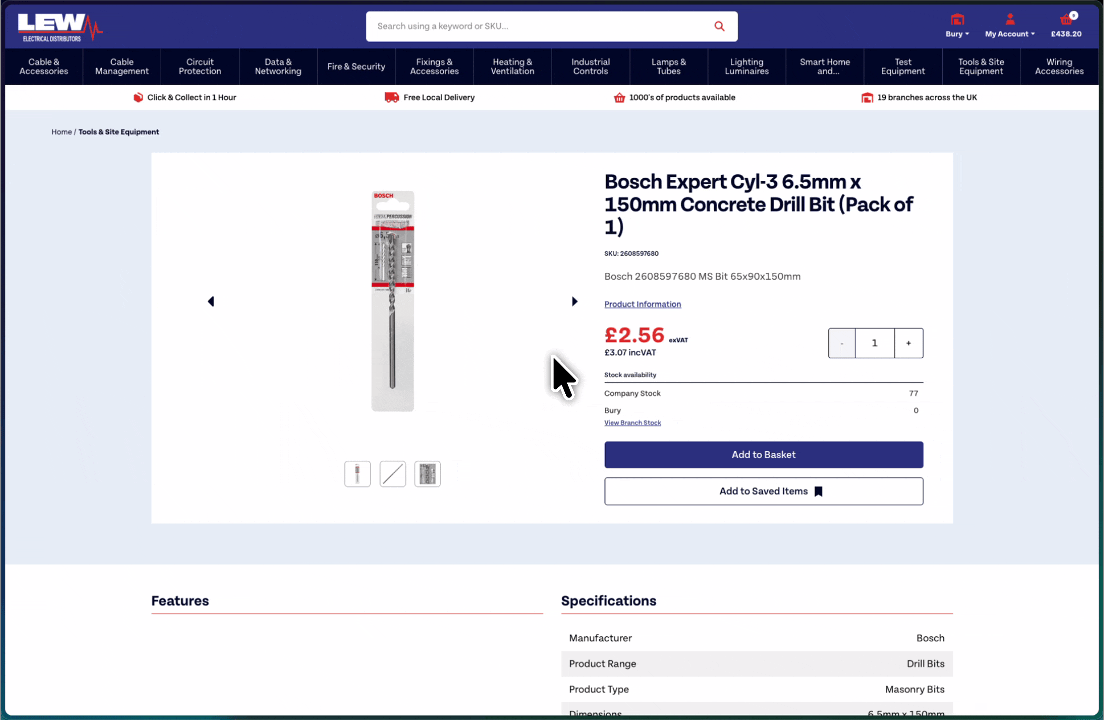The width and height of the screenshot is (1104, 720).
Task: Decrease quantity with the minus button
Action: tap(842, 343)
